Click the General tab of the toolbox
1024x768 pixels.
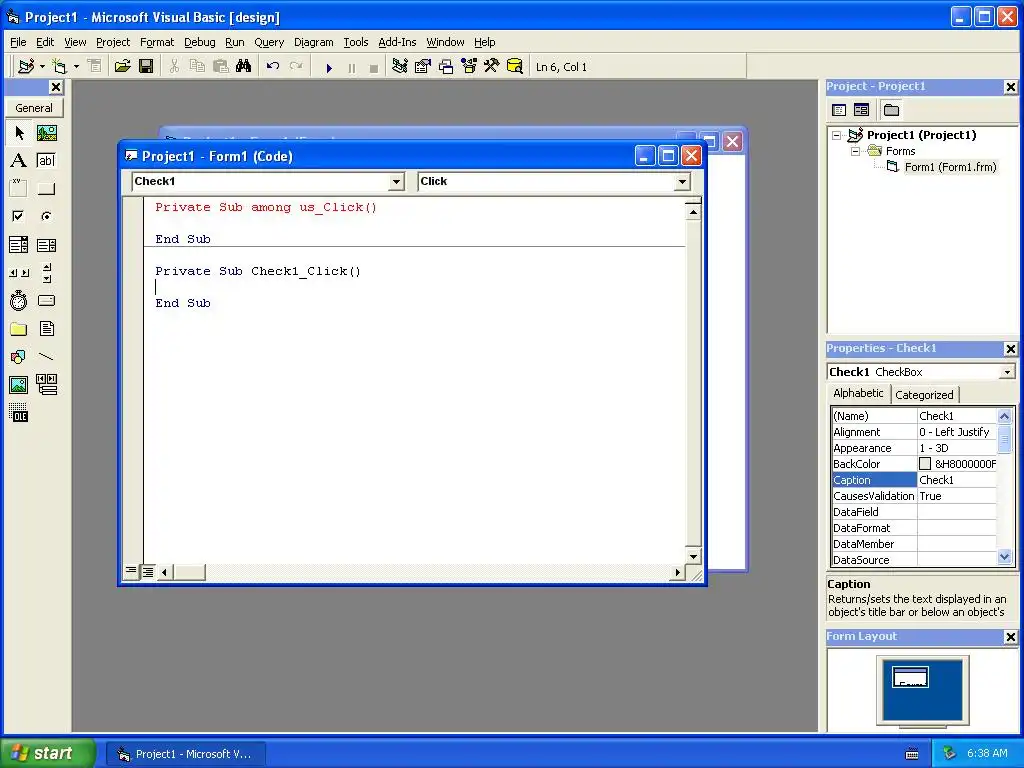pyautogui.click(x=34, y=108)
